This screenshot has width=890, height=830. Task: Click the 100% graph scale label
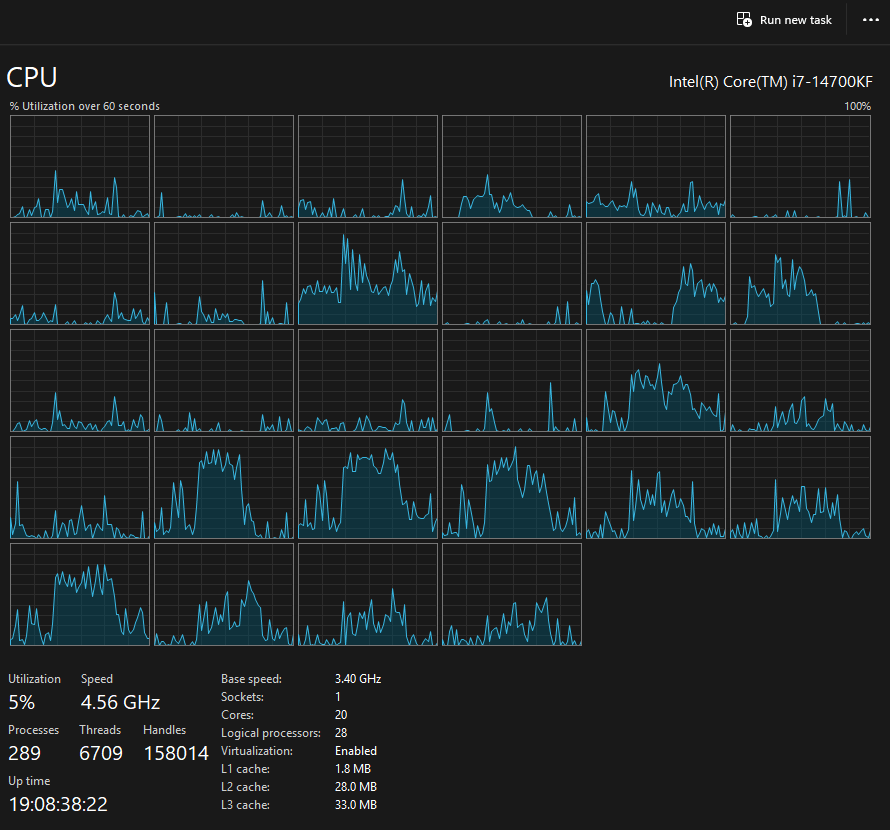pos(857,106)
